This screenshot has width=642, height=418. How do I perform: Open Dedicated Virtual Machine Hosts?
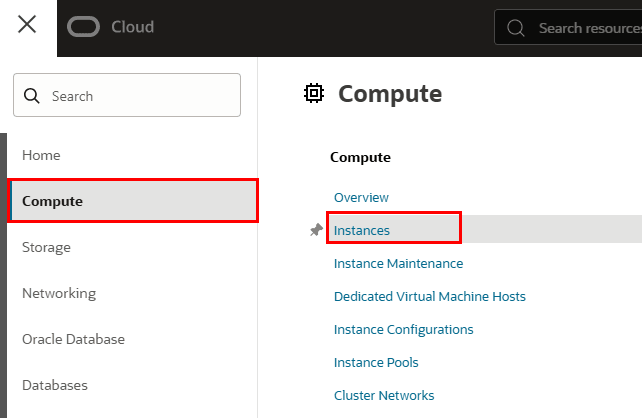(x=429, y=296)
